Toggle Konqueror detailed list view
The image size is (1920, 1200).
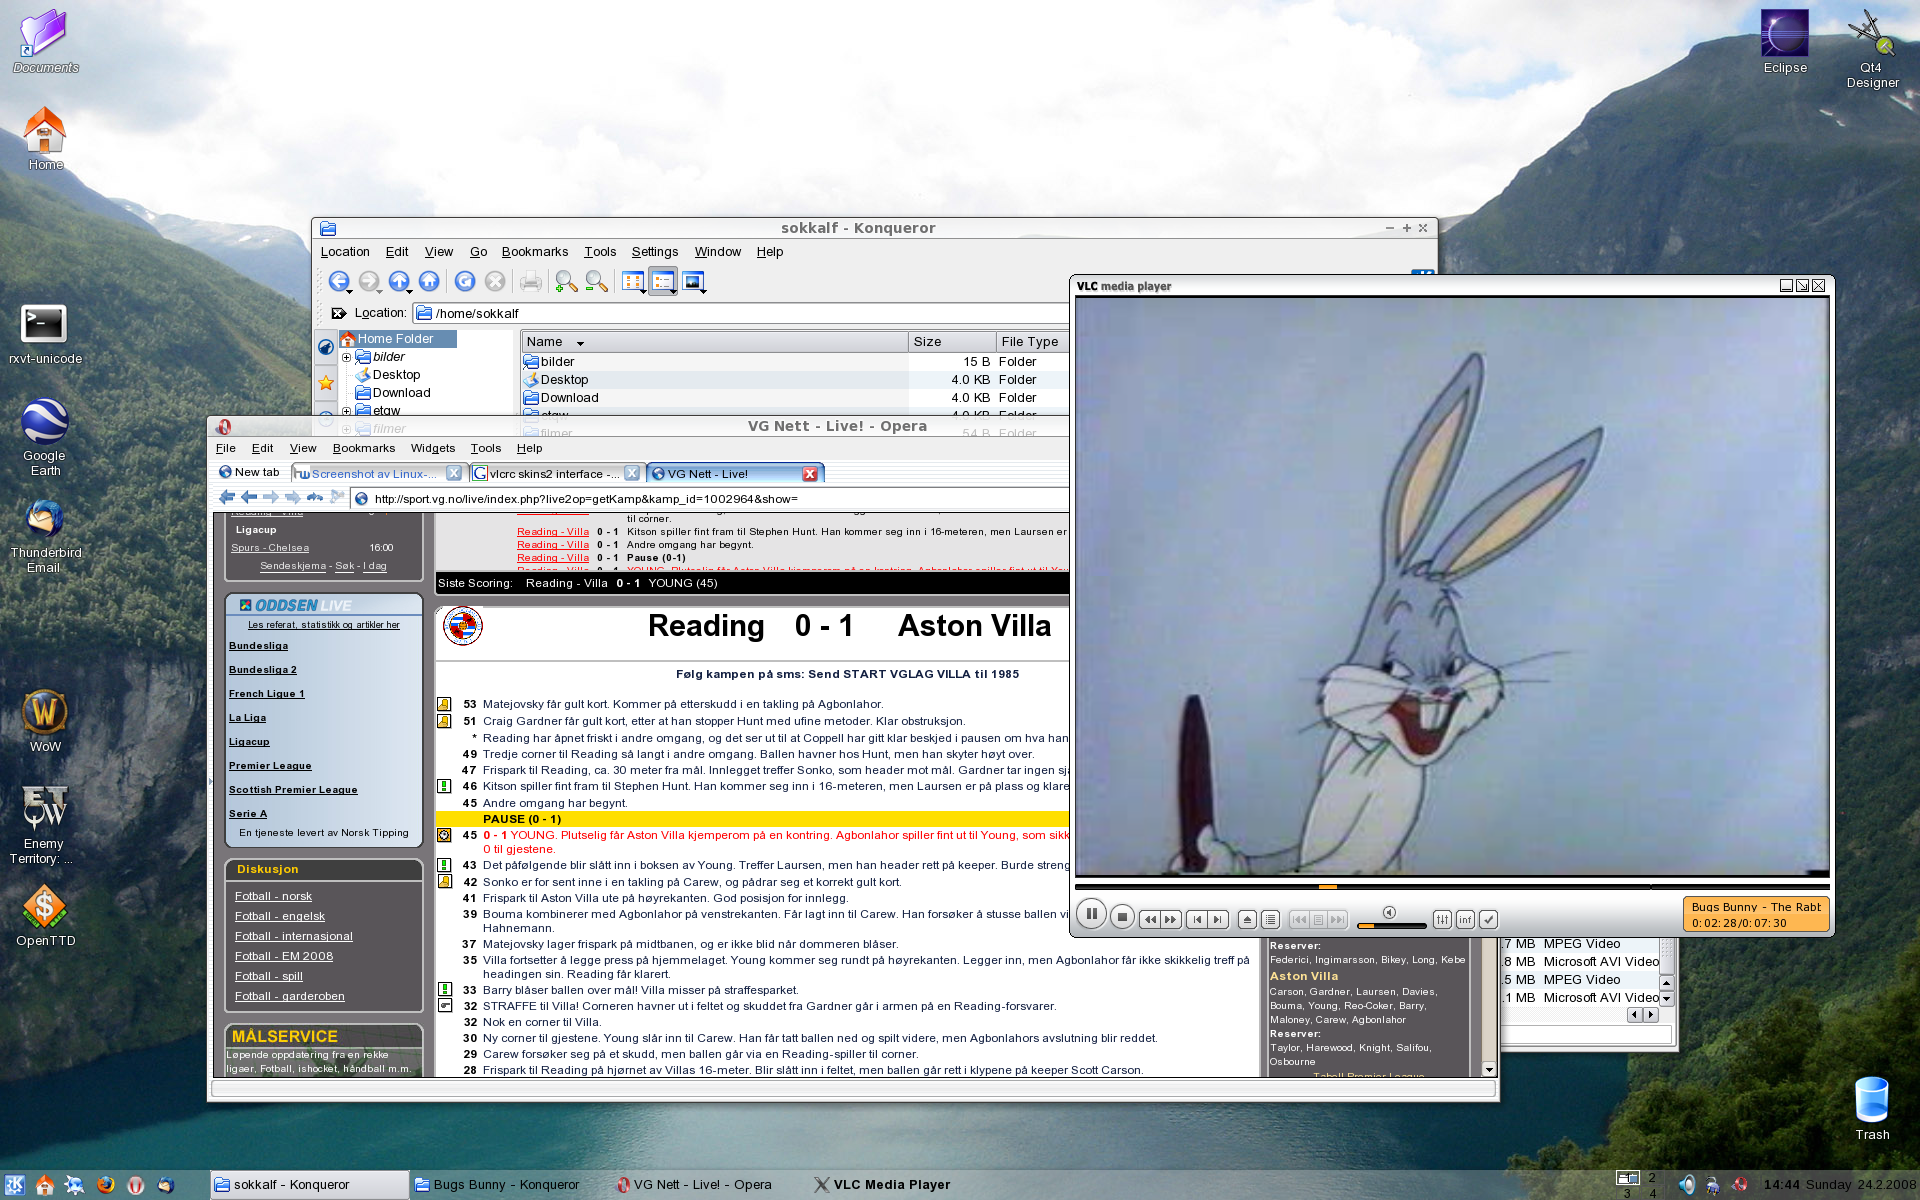tap(663, 281)
